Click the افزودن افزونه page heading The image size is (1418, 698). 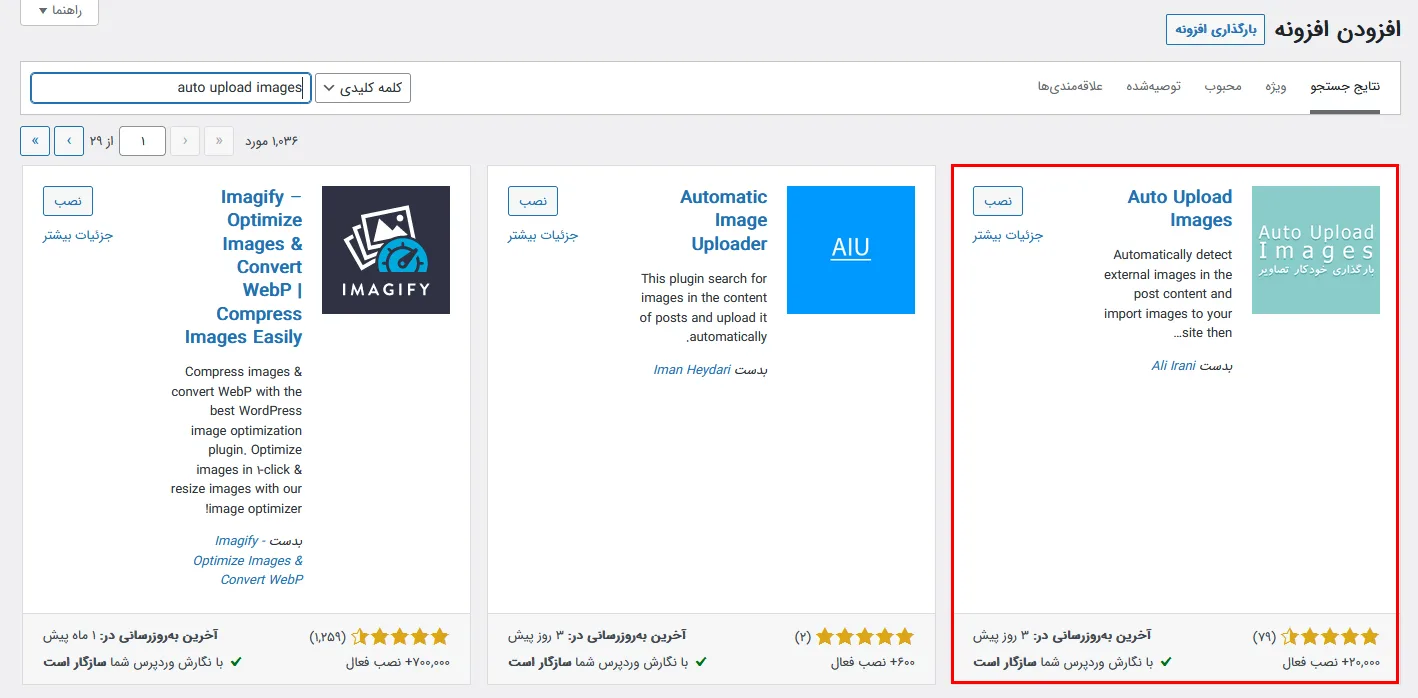tap(1338, 29)
